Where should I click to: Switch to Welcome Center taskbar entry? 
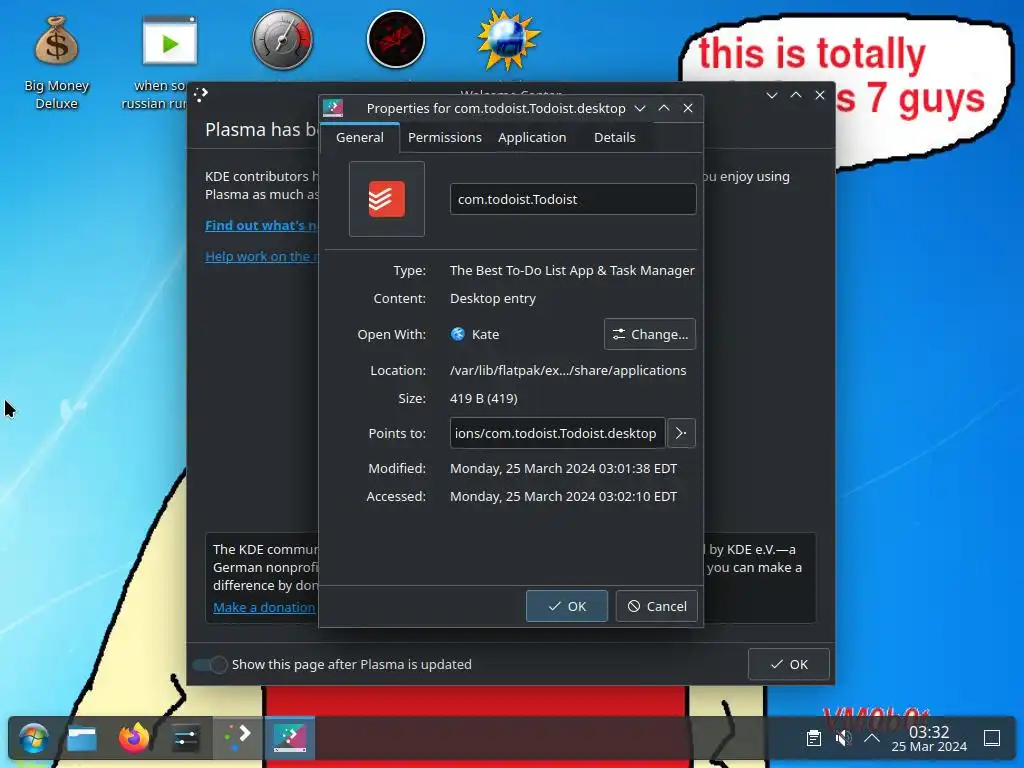coord(237,738)
